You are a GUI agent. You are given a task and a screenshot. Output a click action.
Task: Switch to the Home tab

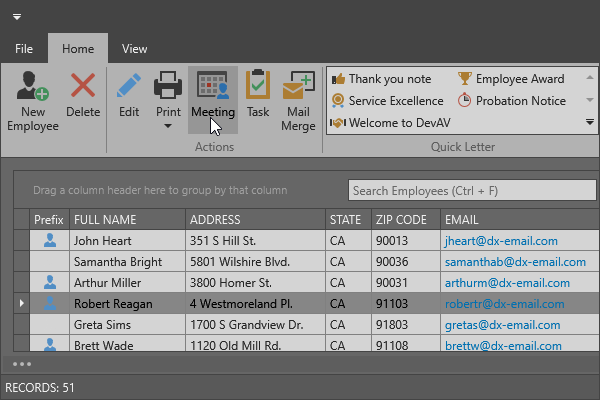pyautogui.click(x=78, y=49)
